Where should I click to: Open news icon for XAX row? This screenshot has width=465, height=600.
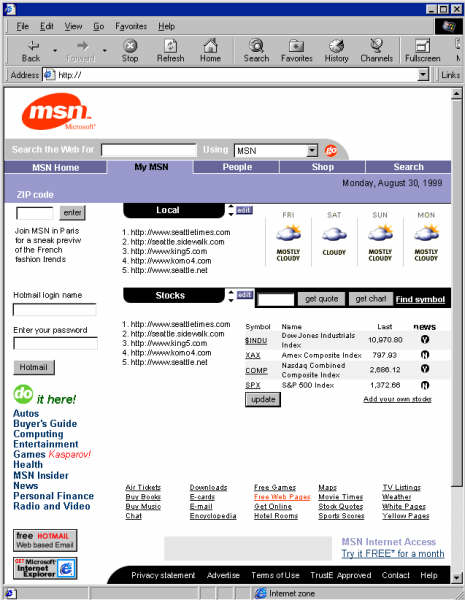[425, 355]
